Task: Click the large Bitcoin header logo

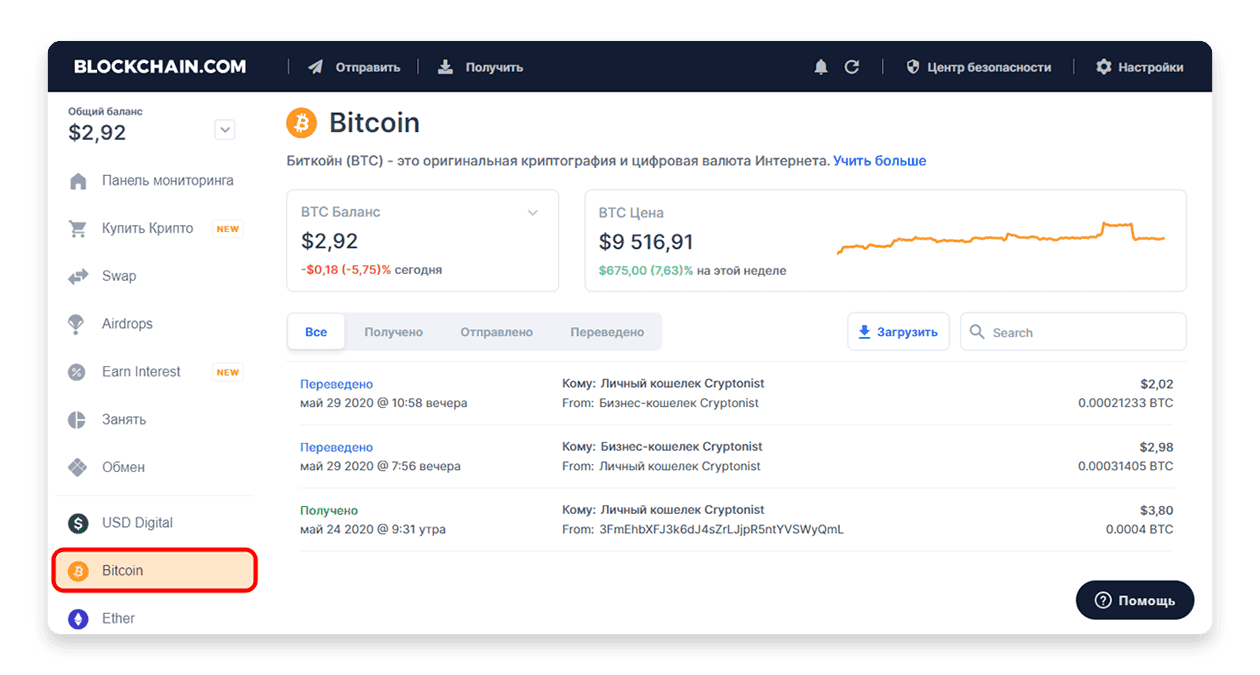Action: [x=301, y=123]
